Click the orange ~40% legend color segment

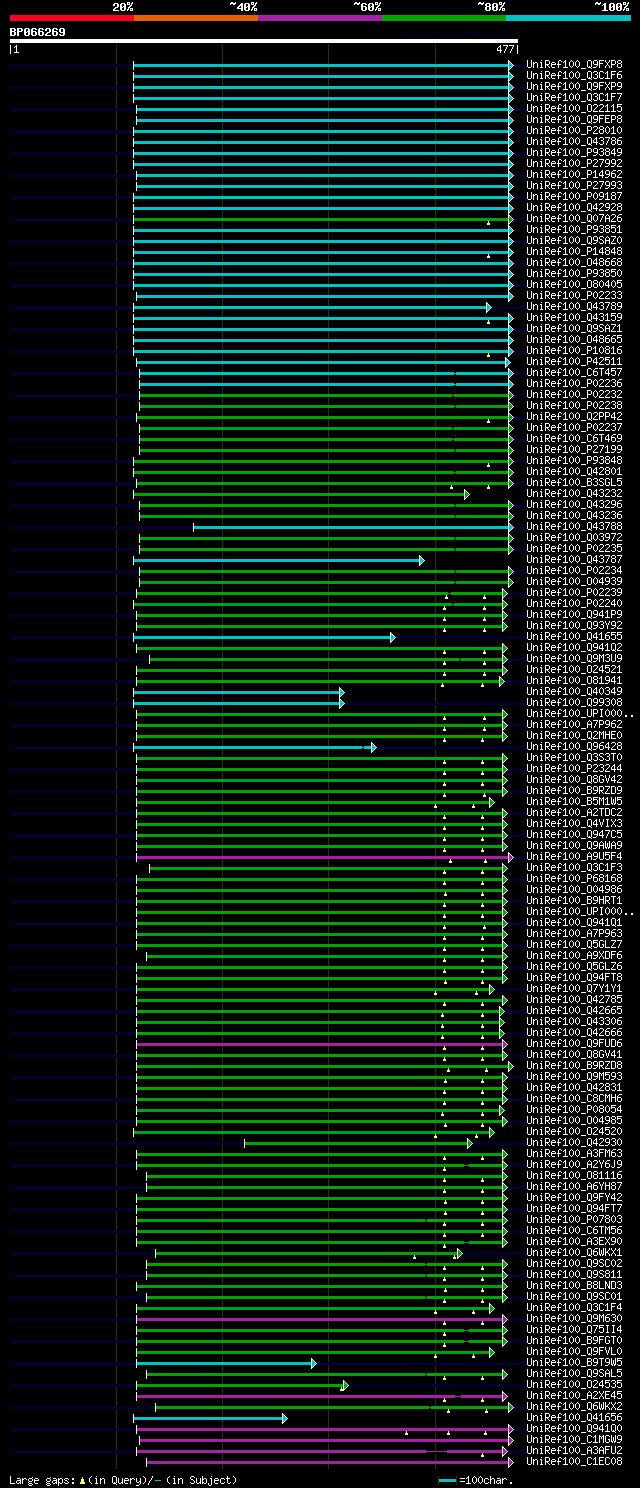click(196, 18)
